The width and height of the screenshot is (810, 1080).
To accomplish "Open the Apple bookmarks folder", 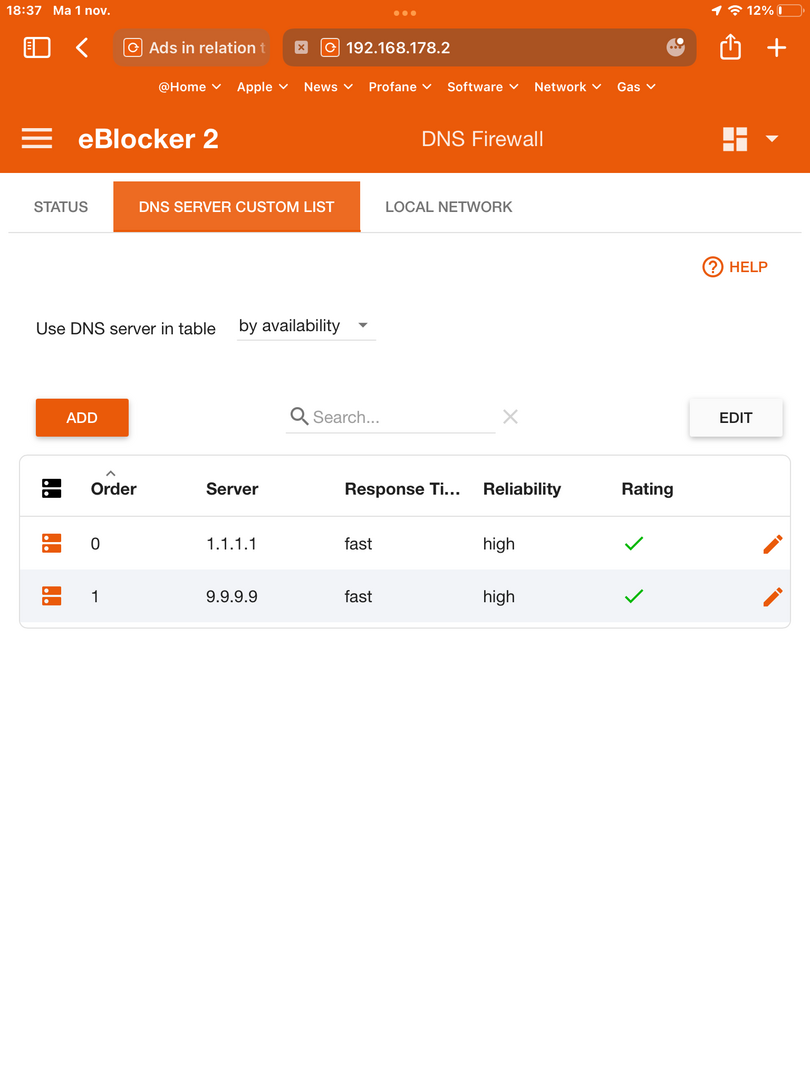I will coord(262,87).
